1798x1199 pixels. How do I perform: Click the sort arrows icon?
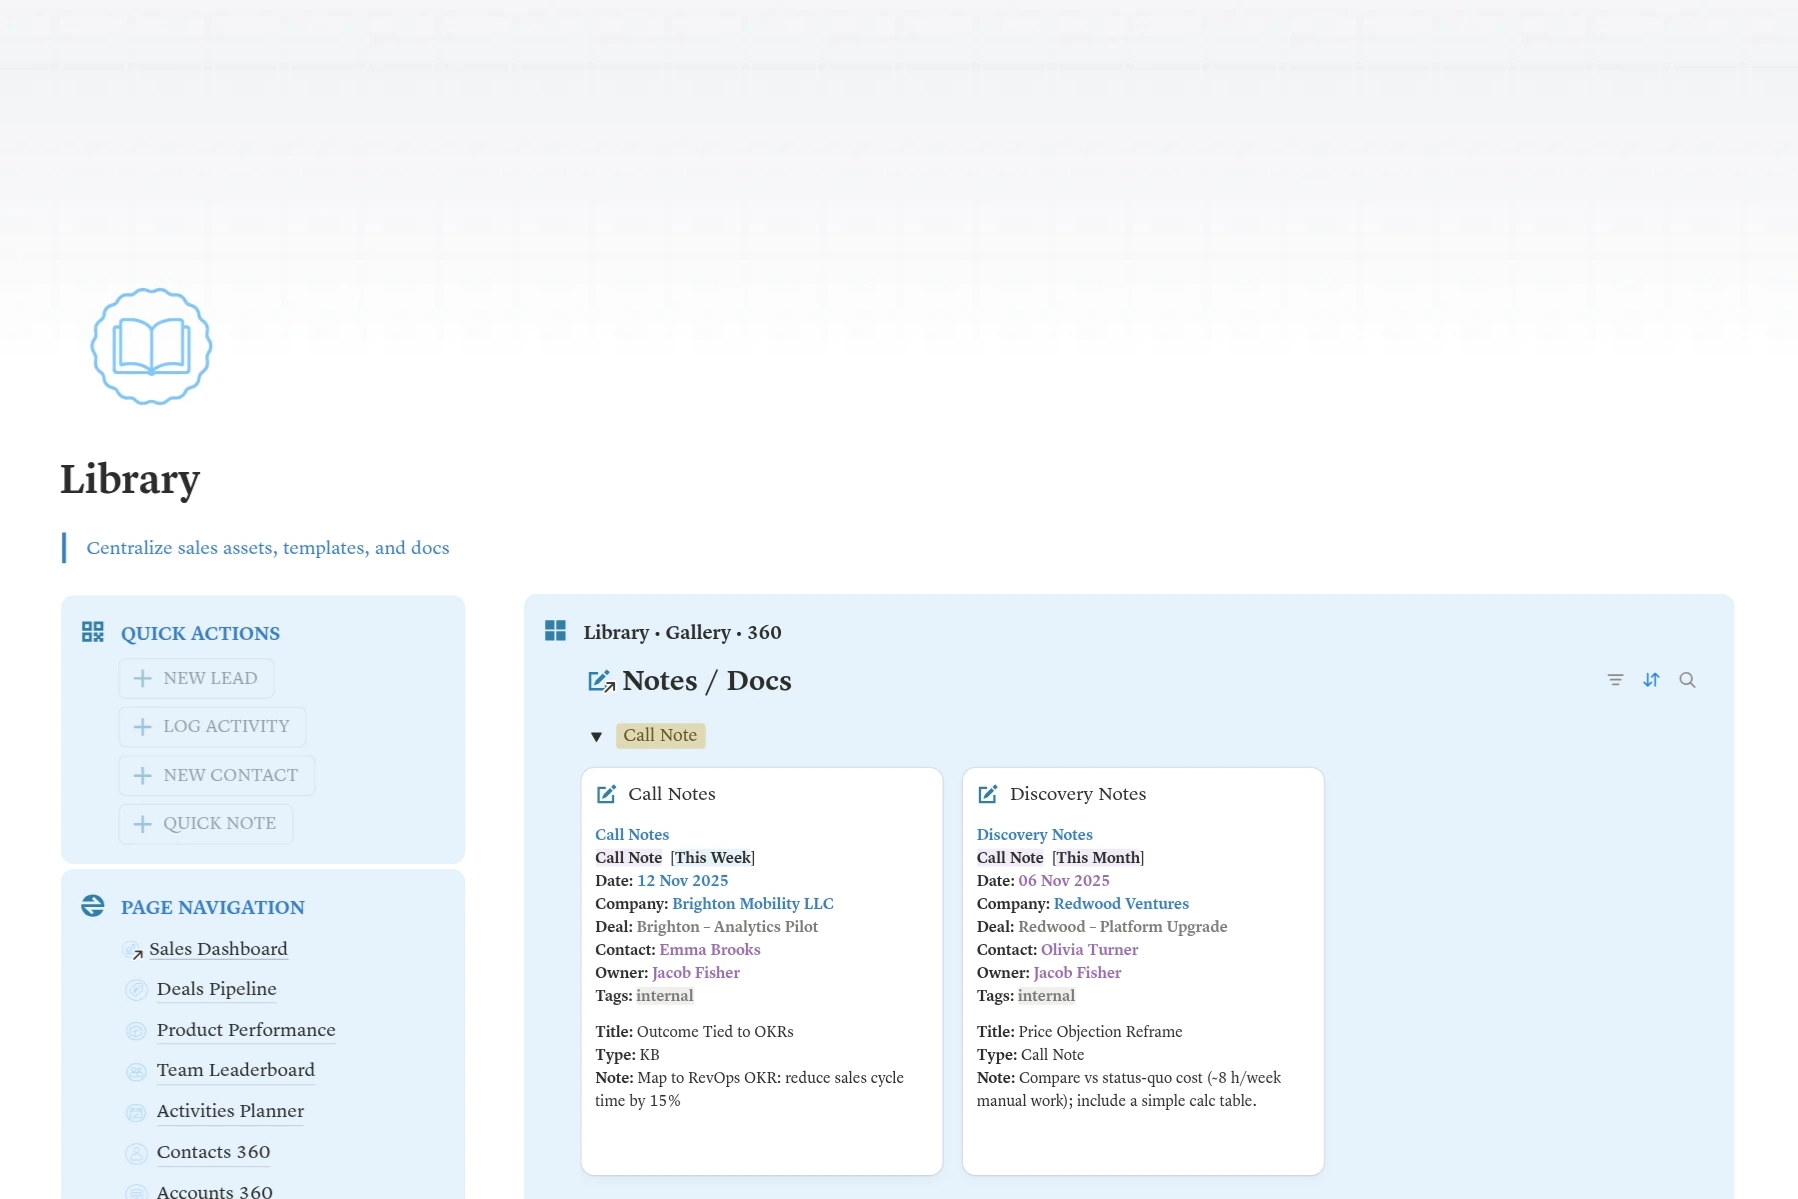[x=1651, y=680]
